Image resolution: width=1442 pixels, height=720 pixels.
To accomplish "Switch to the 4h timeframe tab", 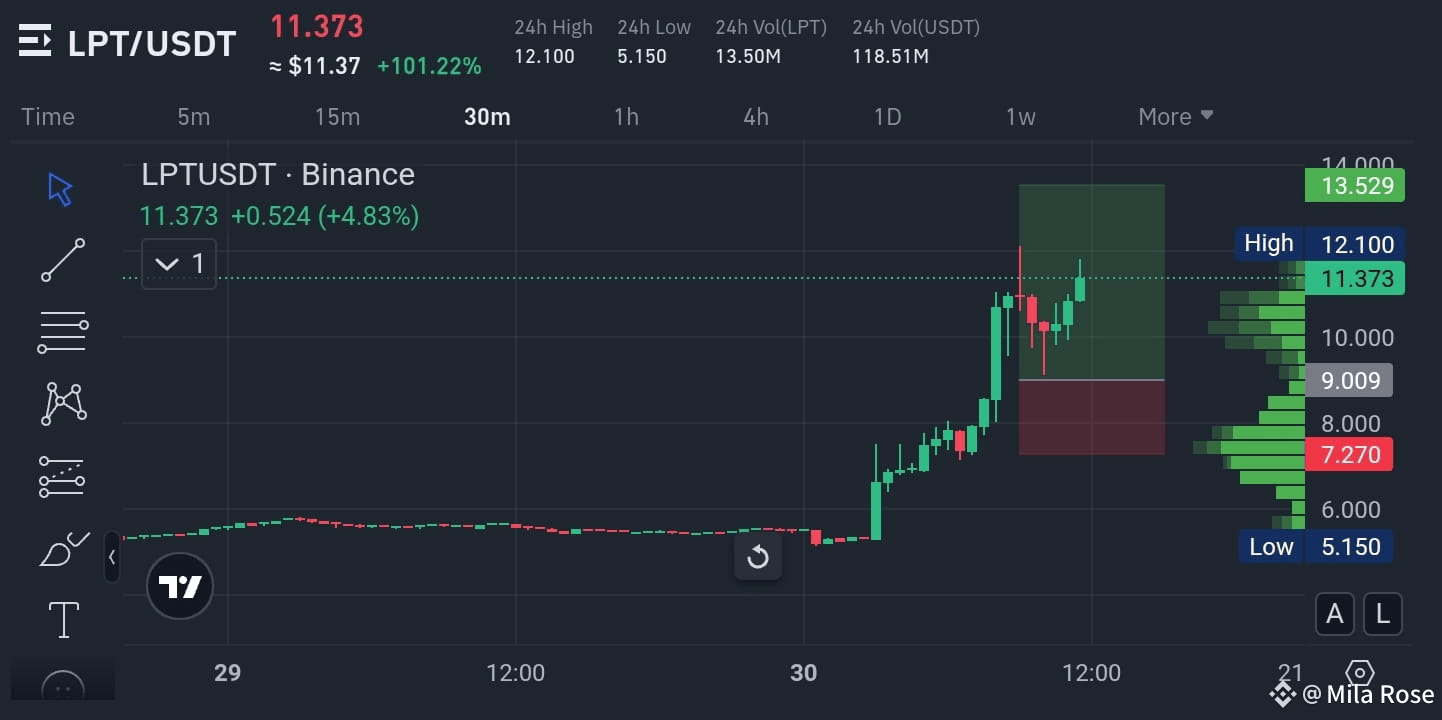I will [x=755, y=116].
